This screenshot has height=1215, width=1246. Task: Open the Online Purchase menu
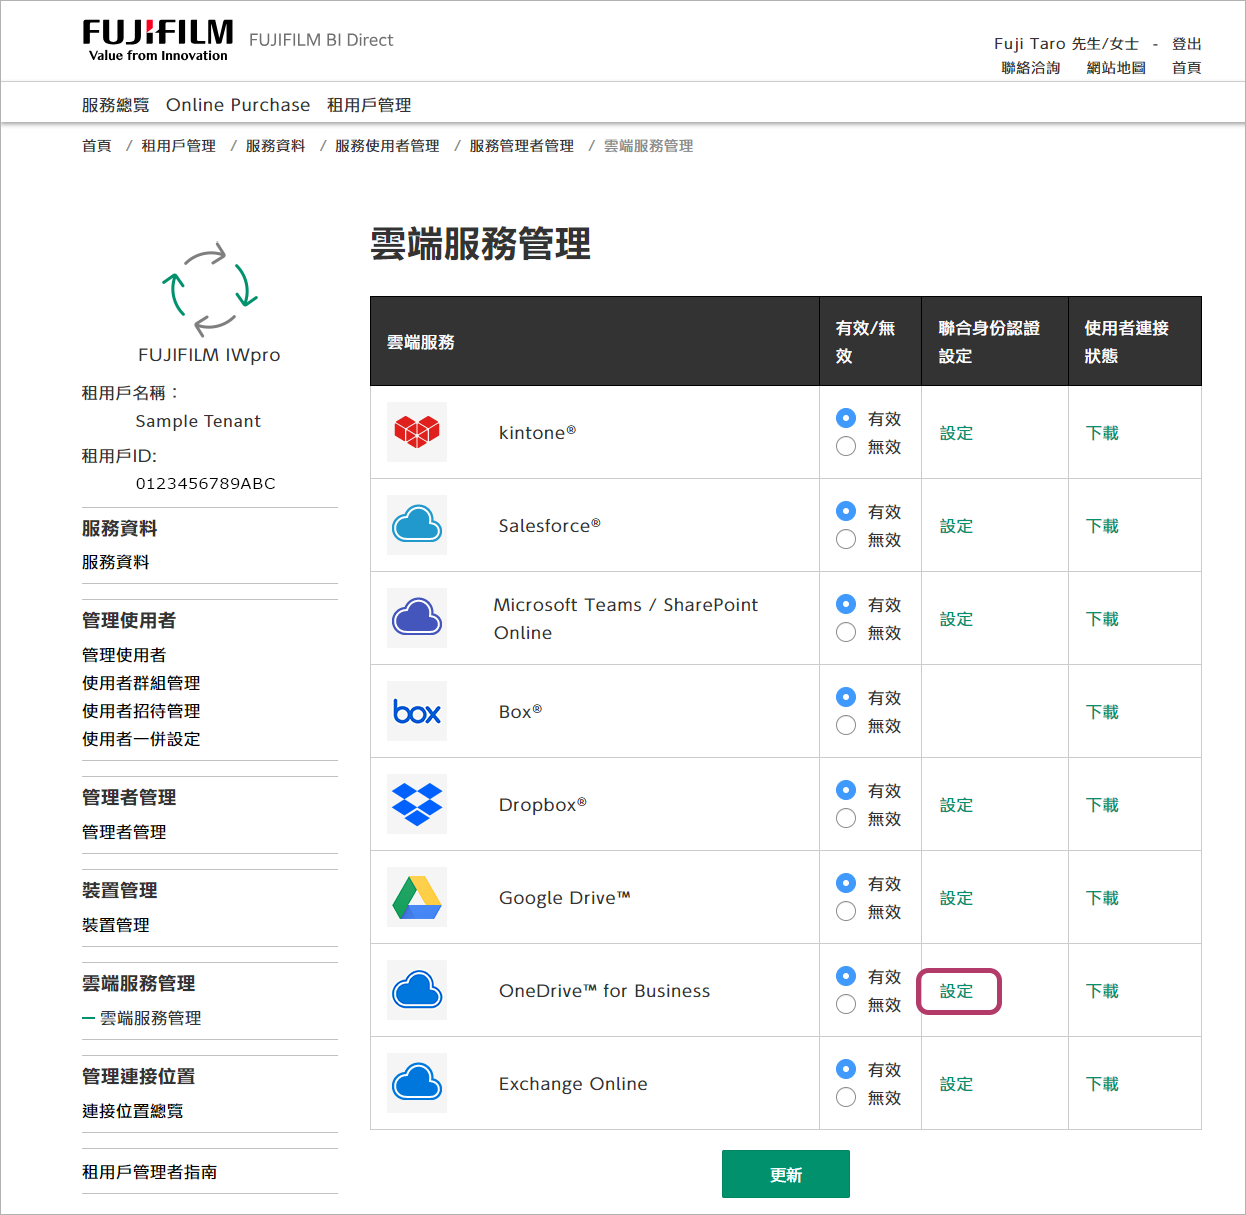click(x=238, y=105)
